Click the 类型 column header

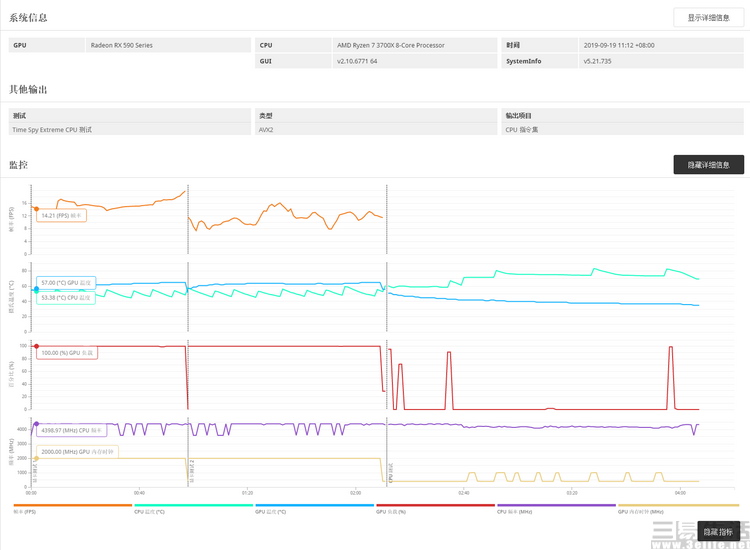click(x=376, y=115)
